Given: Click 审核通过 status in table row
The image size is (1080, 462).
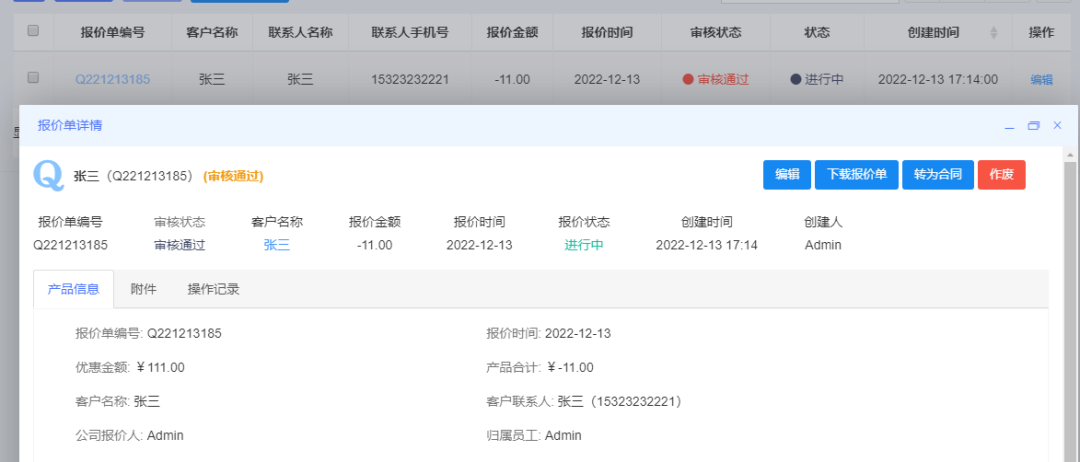Looking at the screenshot, I should coord(716,80).
